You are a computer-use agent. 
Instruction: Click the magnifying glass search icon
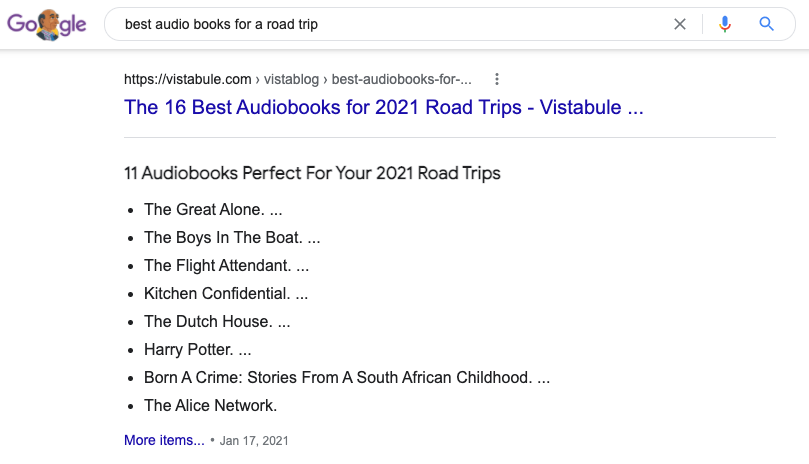[767, 24]
